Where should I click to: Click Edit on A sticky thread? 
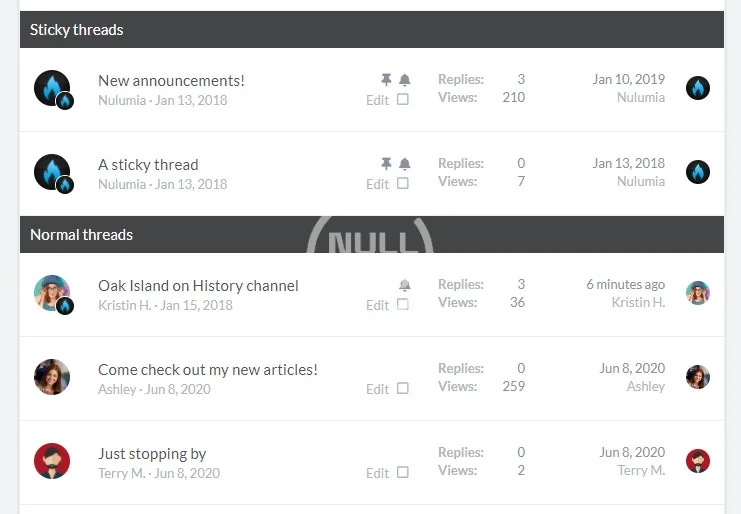[x=377, y=184]
